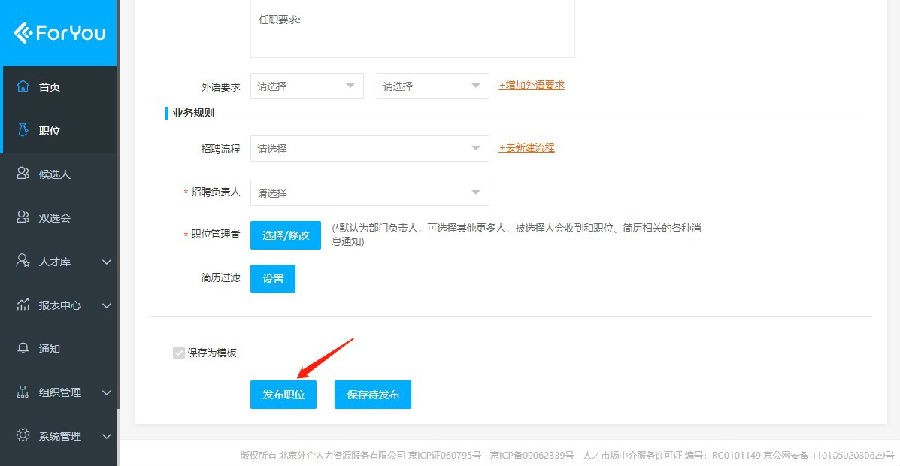Open the second 外语要求 level dropdown

(x=431, y=86)
